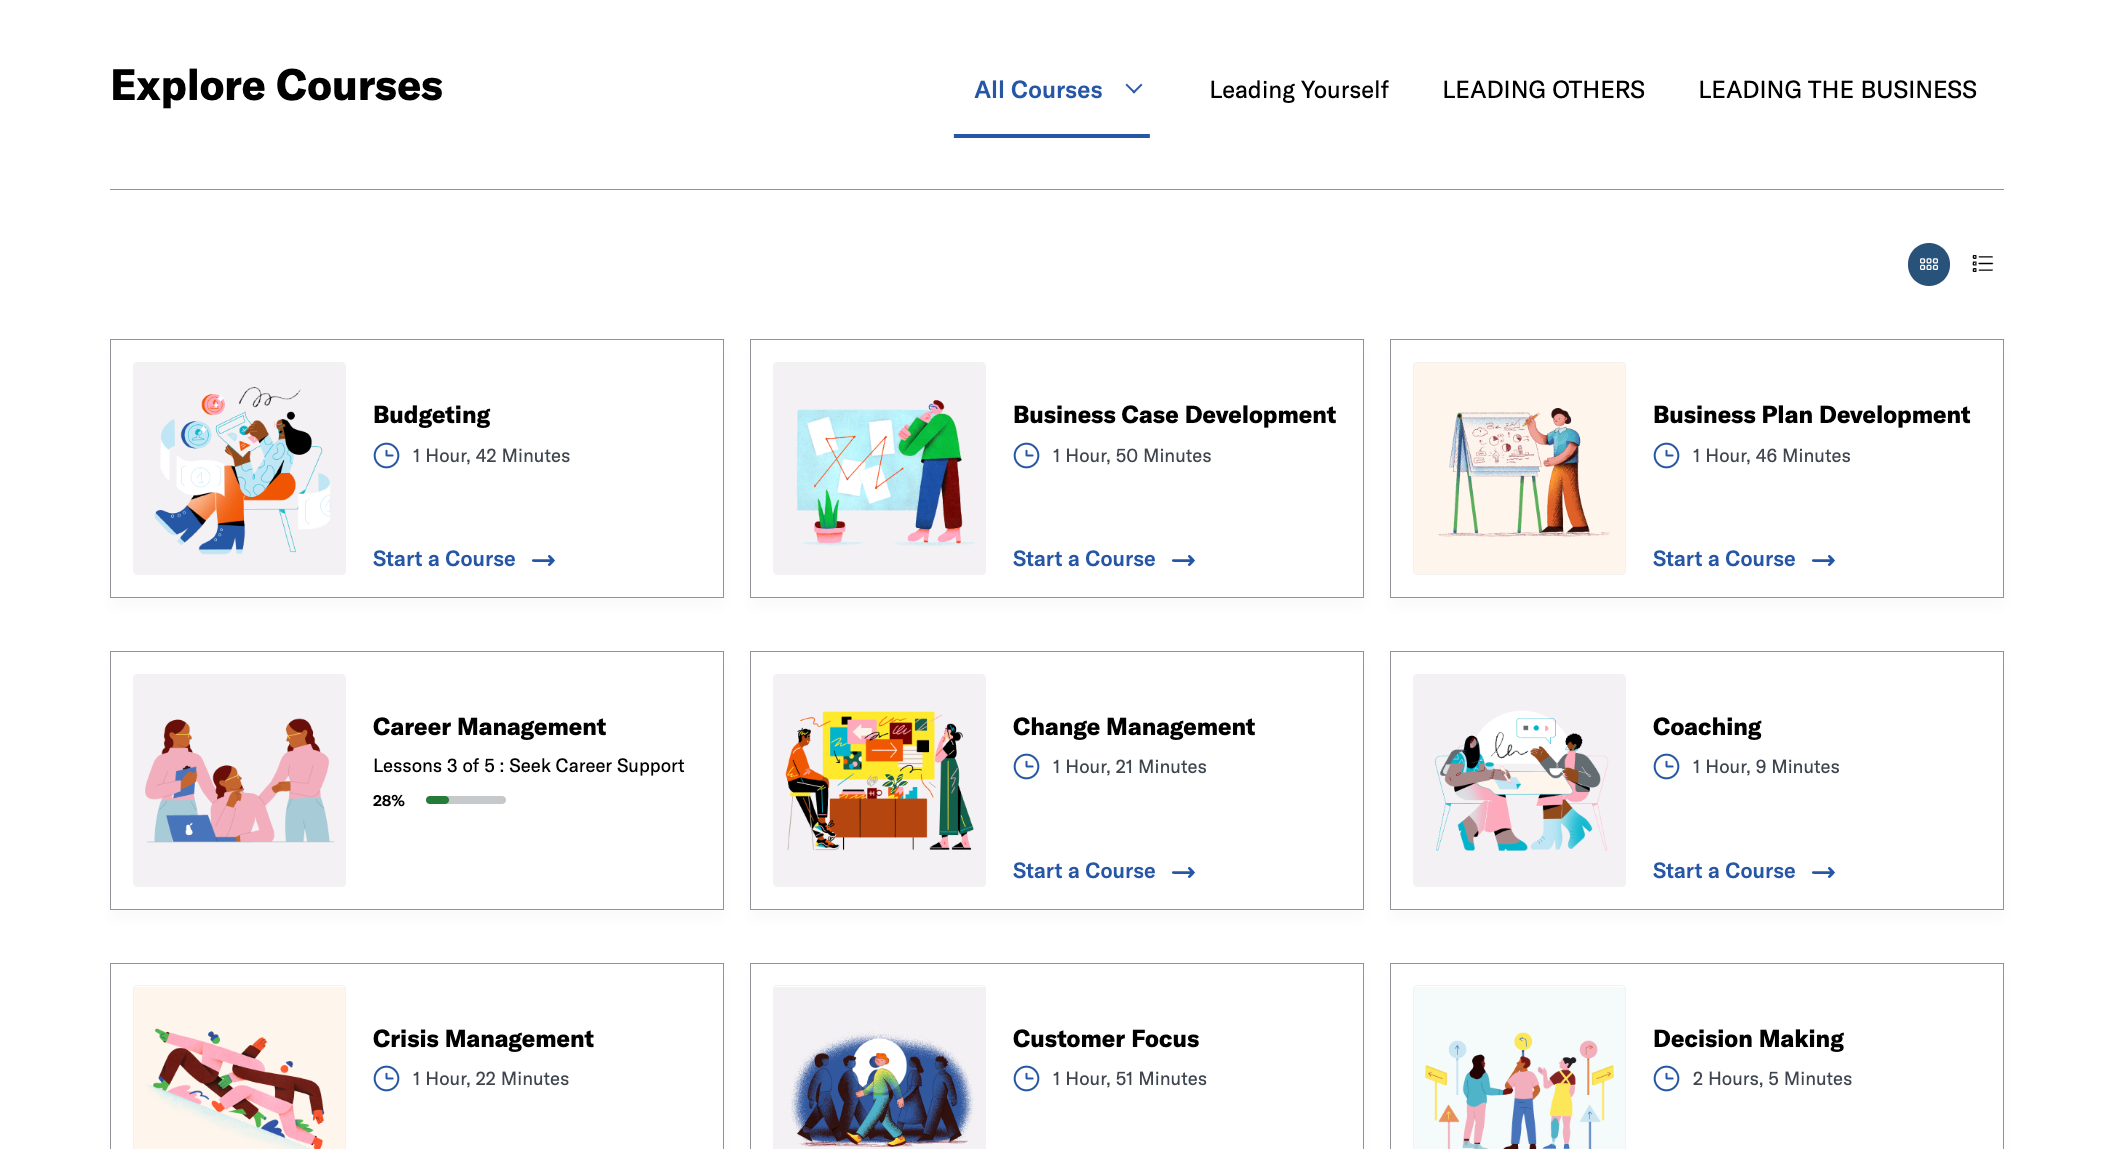Open the Coaching title
This screenshot has width=2128, height=1149.
[x=1707, y=727]
